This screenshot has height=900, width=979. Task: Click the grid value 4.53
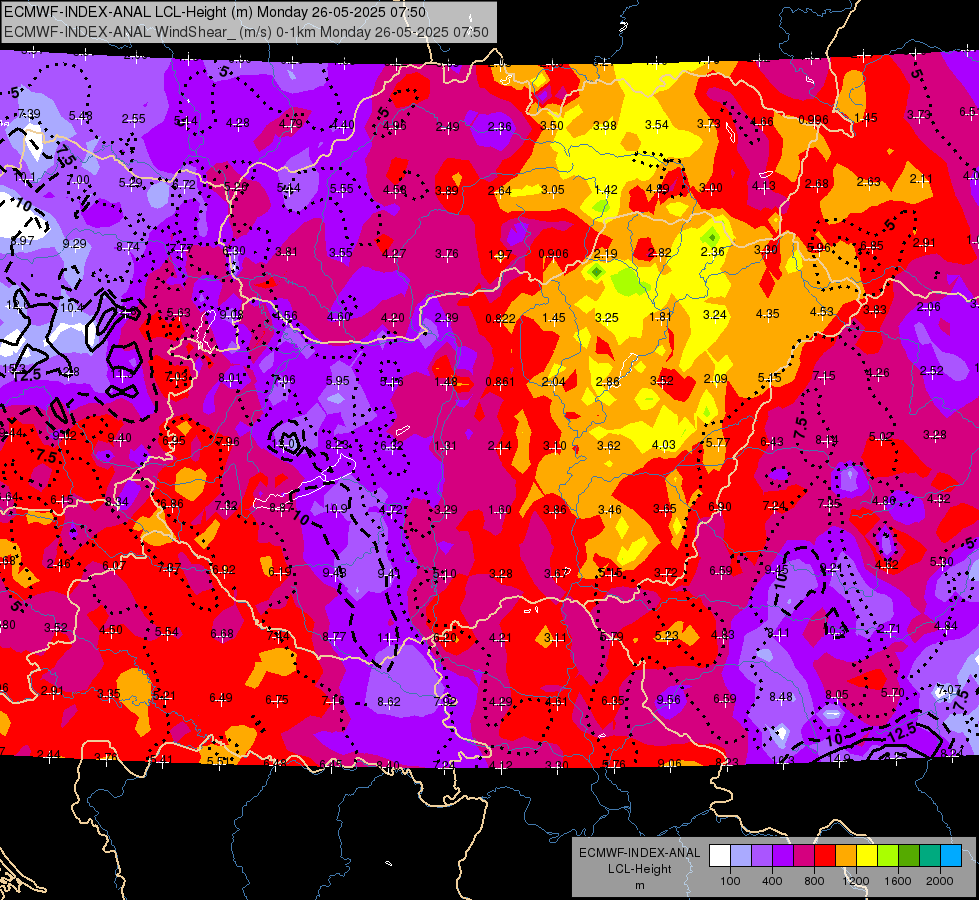[822, 312]
